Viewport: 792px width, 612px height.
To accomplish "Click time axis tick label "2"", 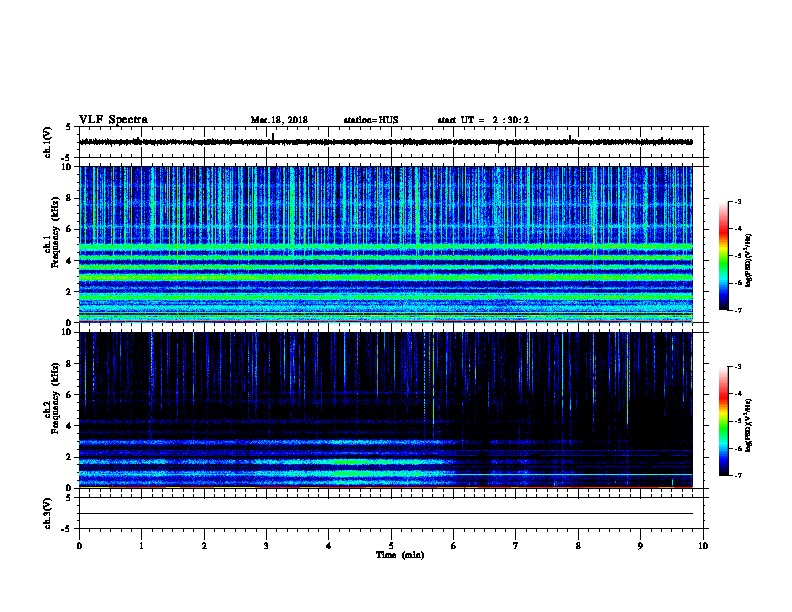I will 204,545.
